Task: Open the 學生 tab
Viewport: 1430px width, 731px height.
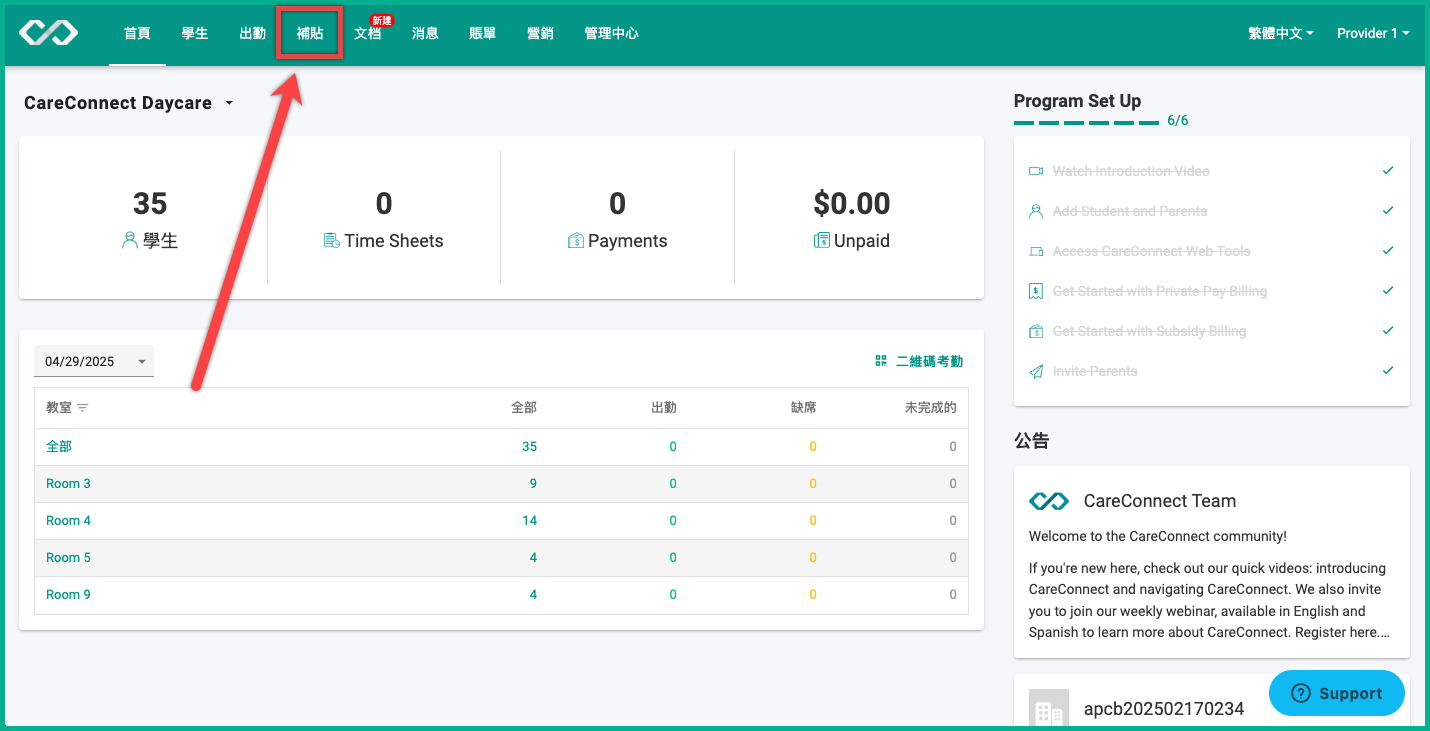Action: tap(195, 33)
